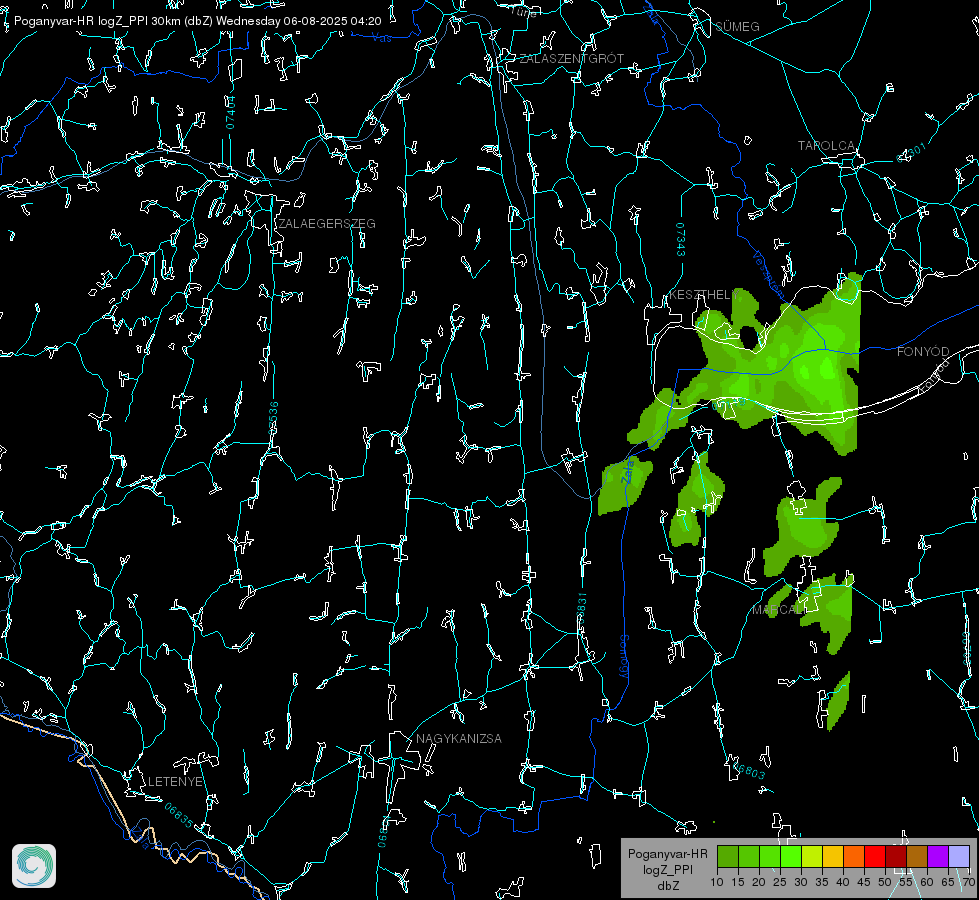Click the Somogy county label
979x900 pixels.
[x=624, y=657]
